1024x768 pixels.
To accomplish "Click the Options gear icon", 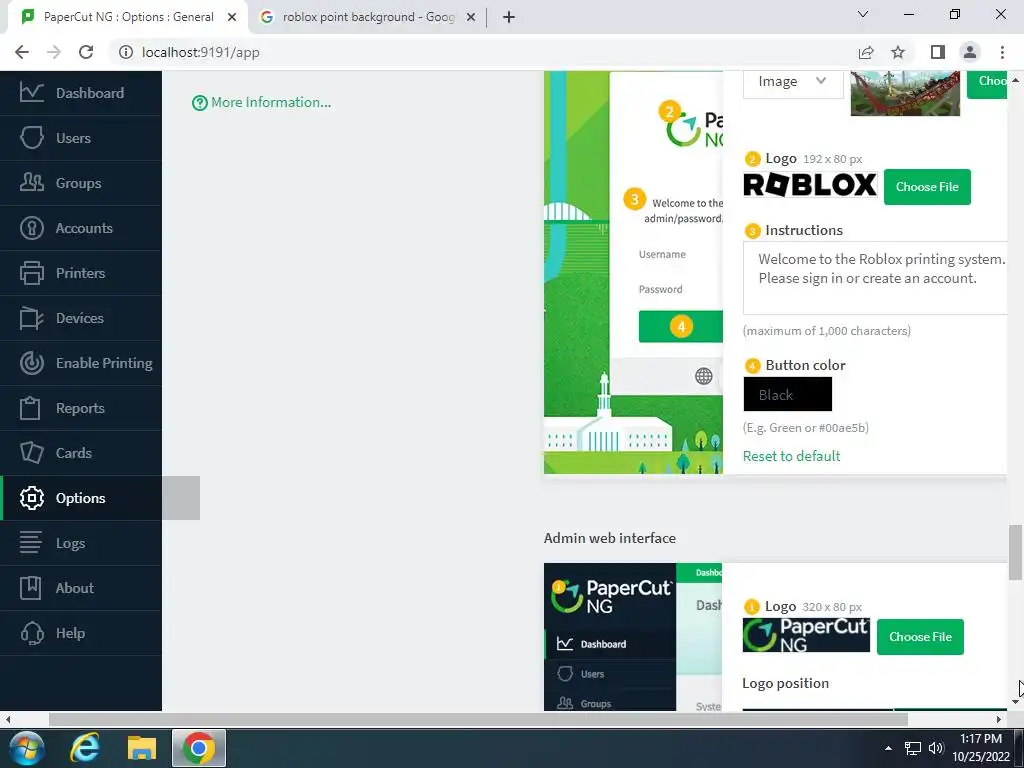I will pos(31,498).
